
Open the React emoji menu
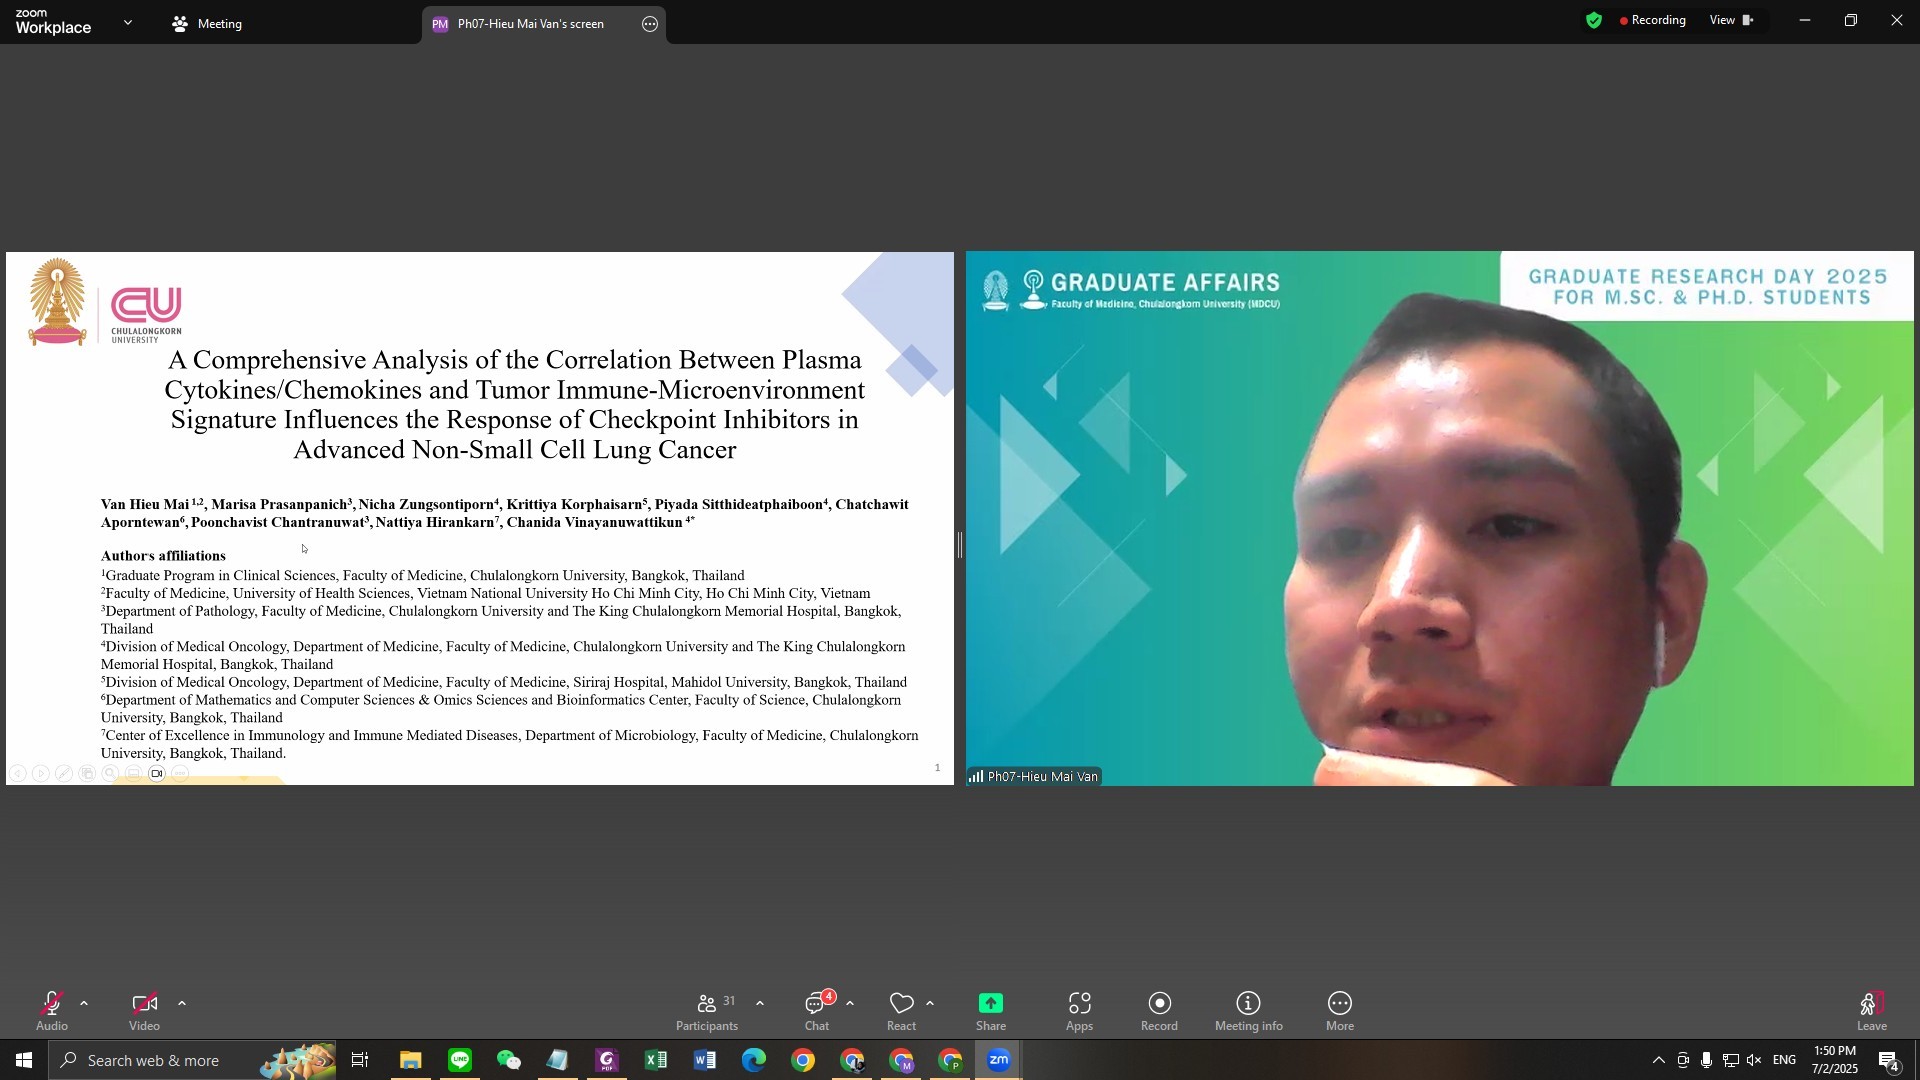coord(901,1010)
